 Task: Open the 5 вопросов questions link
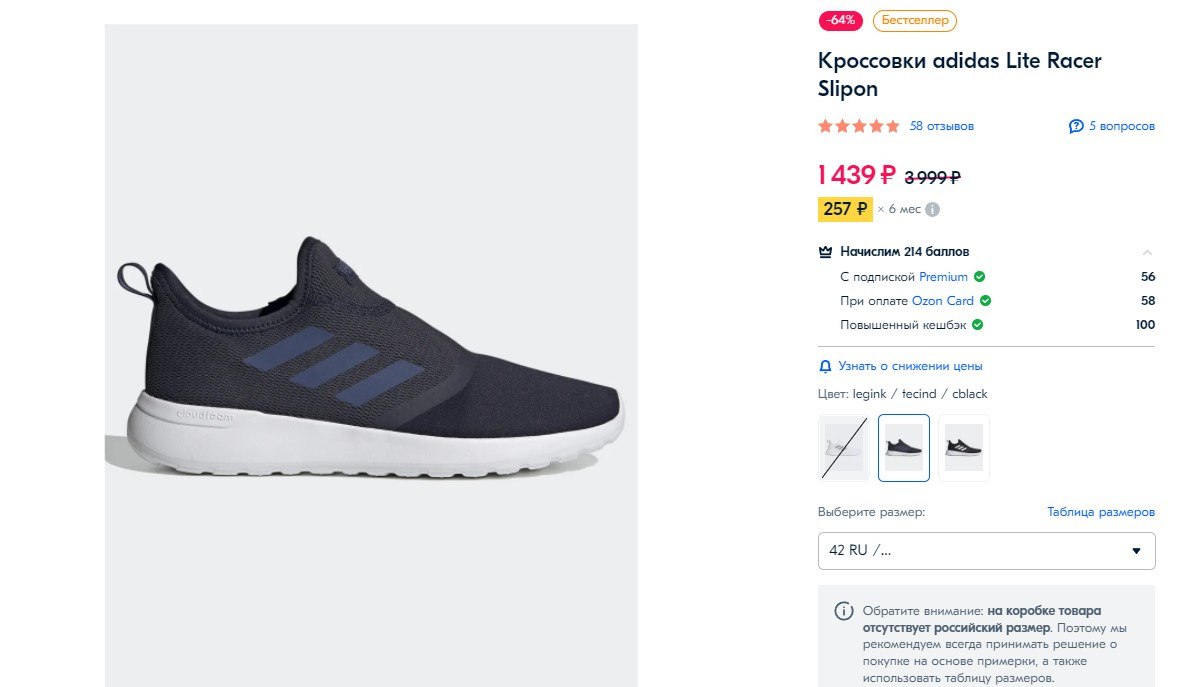[x=1121, y=126]
